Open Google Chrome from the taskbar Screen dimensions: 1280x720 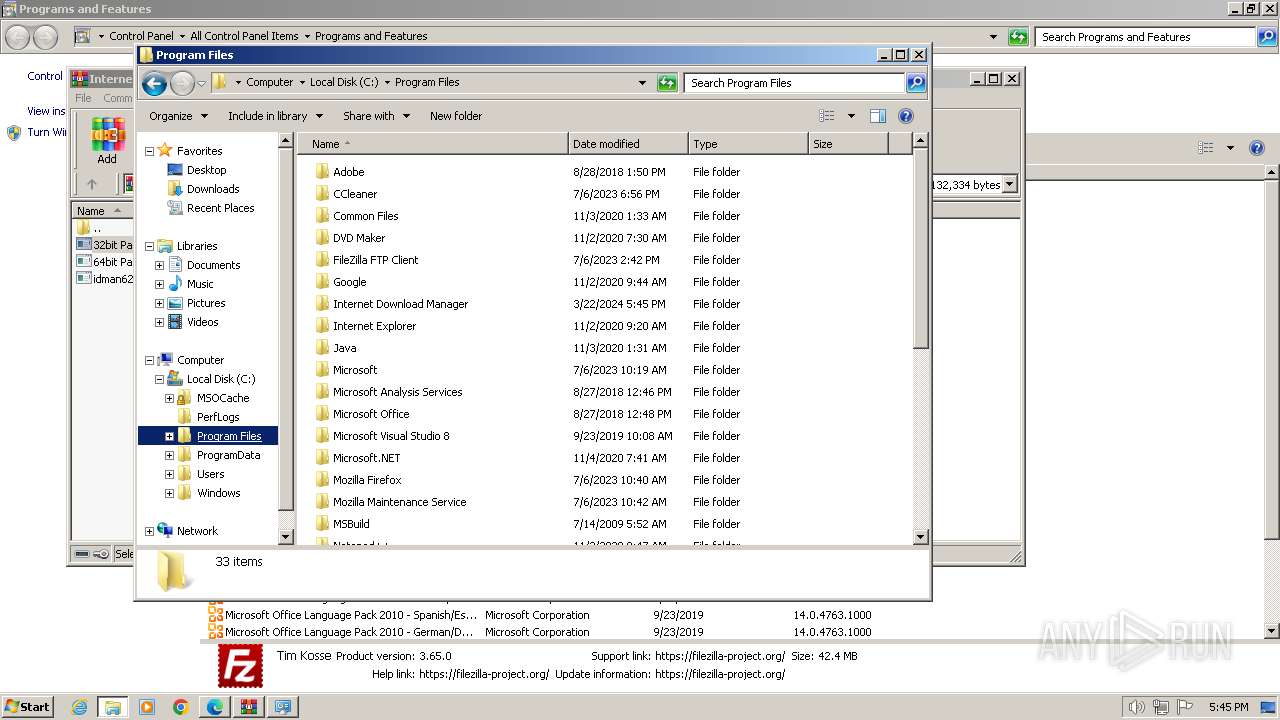point(181,707)
